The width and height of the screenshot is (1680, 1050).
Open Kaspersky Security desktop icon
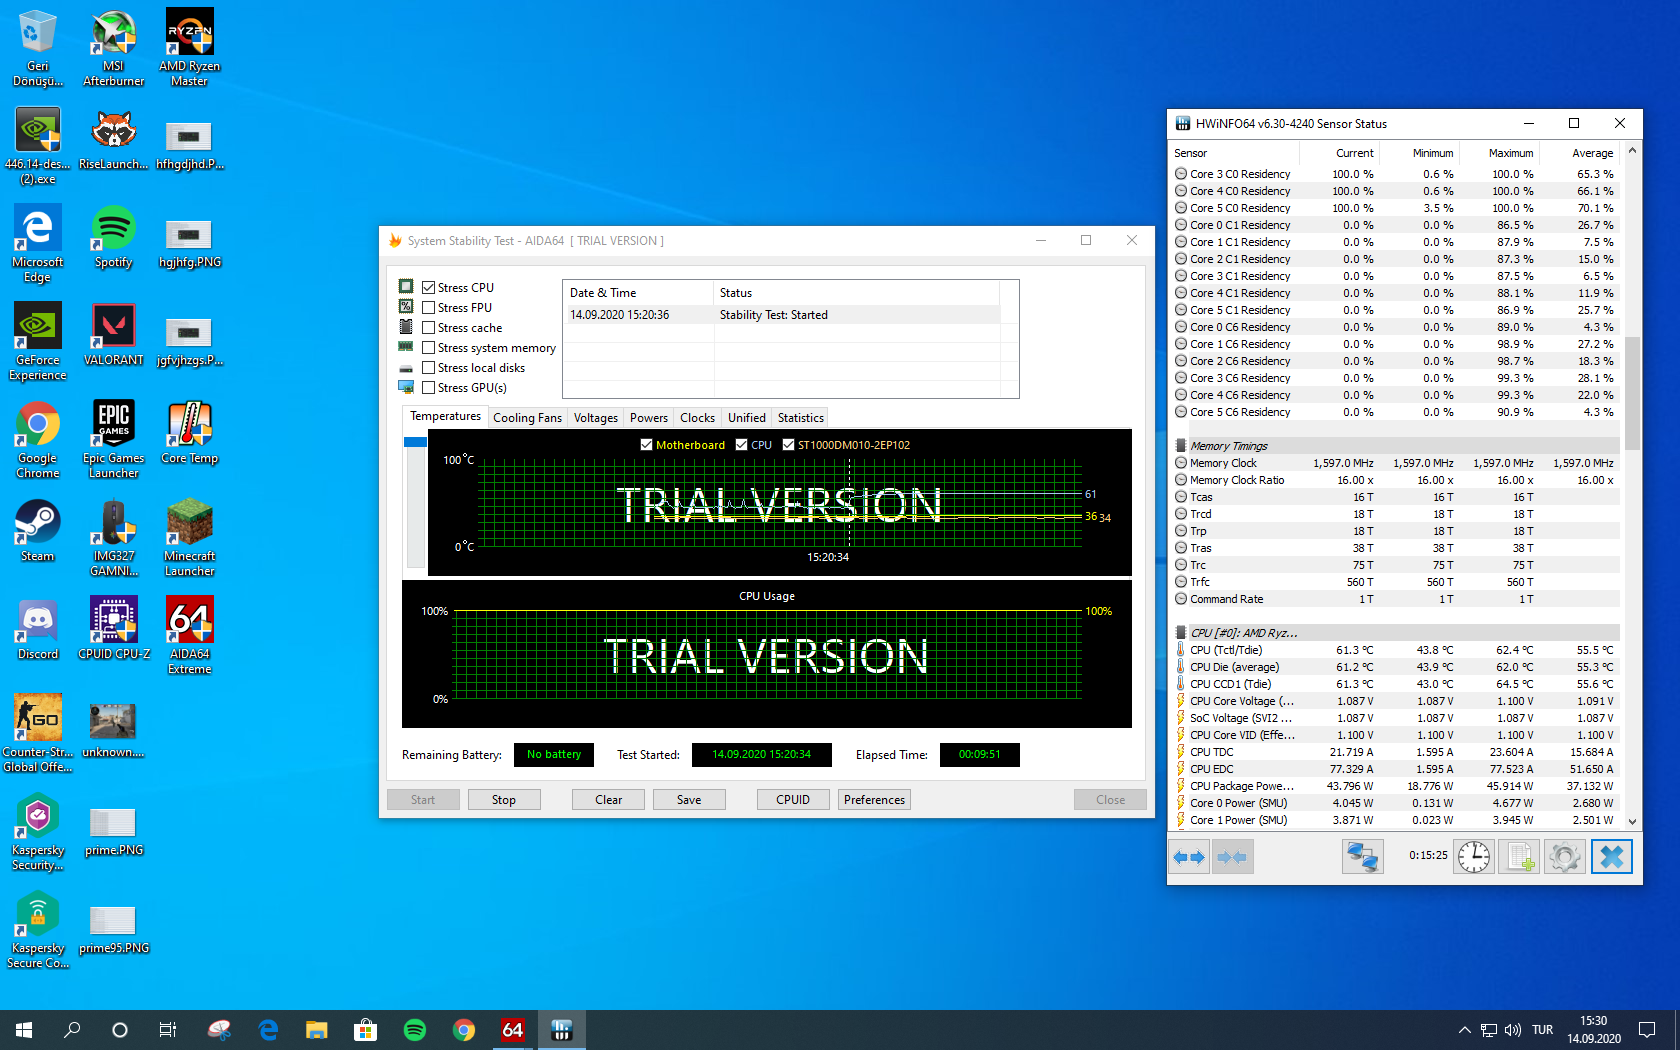click(37, 832)
